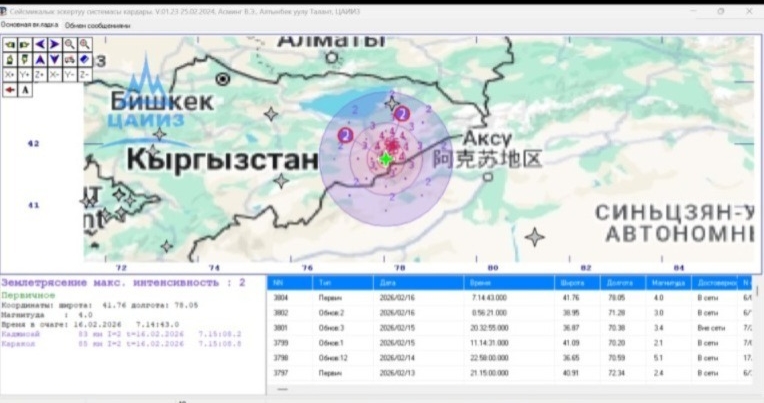Open the 'Основная вкладка' tab
This screenshot has height=403, width=764.
(x=29, y=23)
